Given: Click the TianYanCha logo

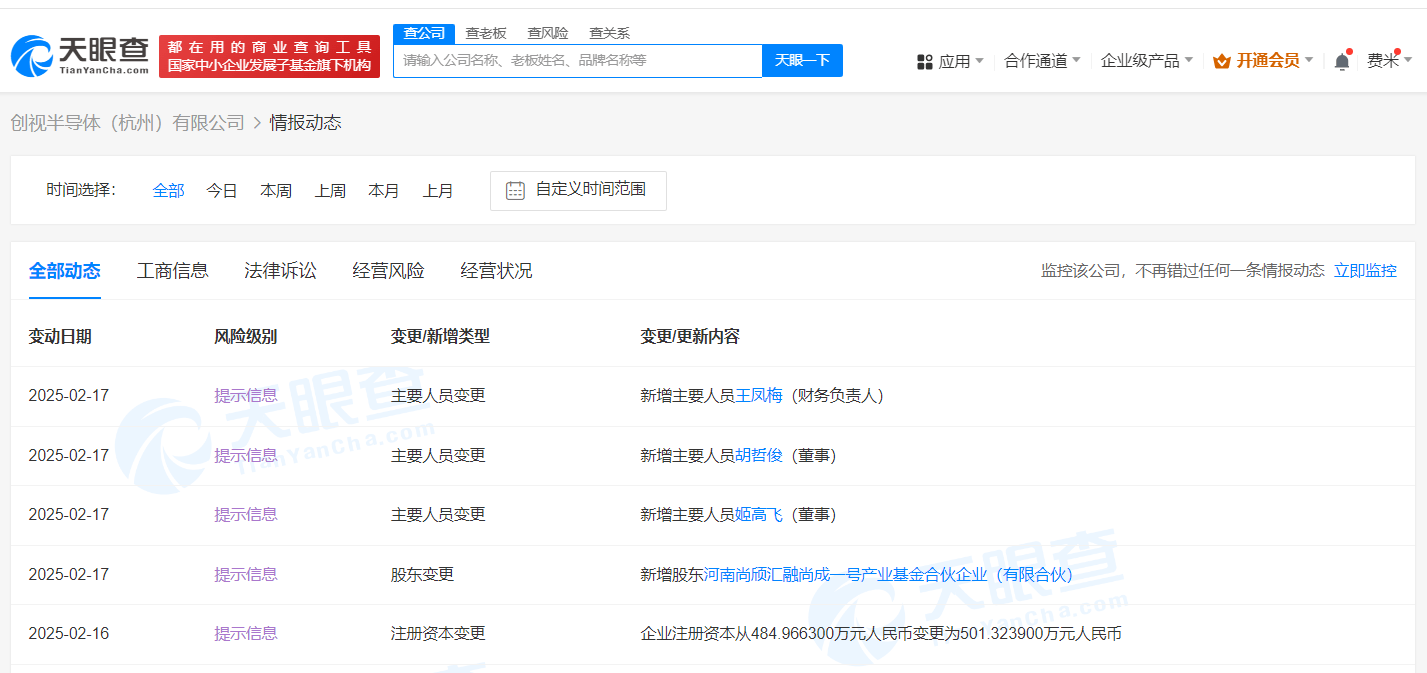Looking at the screenshot, I should [x=80, y=56].
